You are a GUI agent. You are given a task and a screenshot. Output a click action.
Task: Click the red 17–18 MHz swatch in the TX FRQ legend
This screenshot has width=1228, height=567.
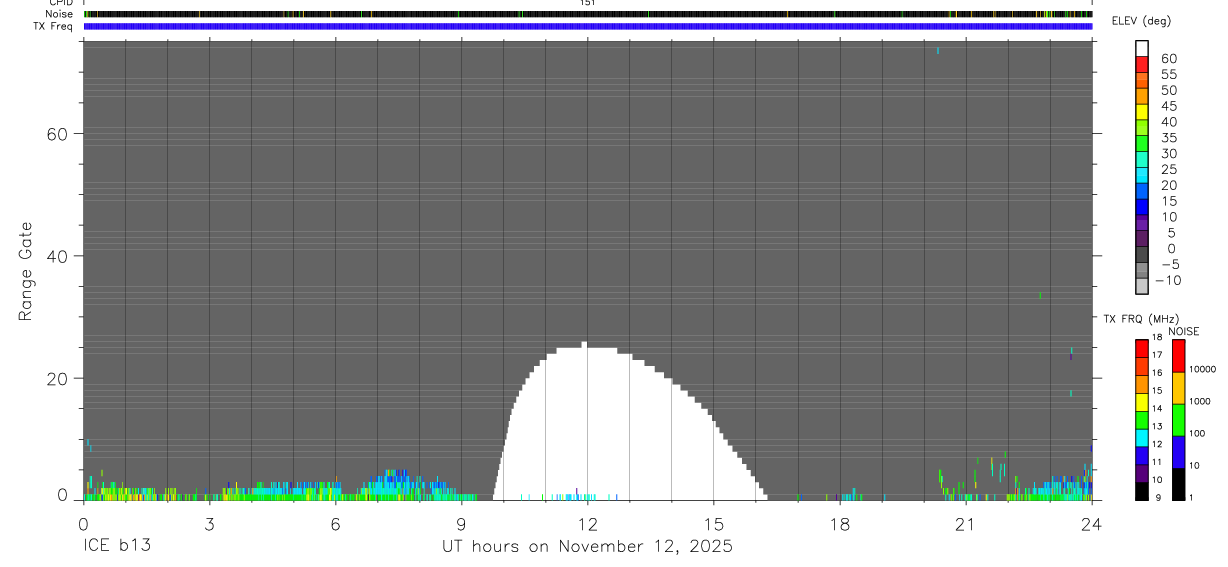click(x=1142, y=347)
